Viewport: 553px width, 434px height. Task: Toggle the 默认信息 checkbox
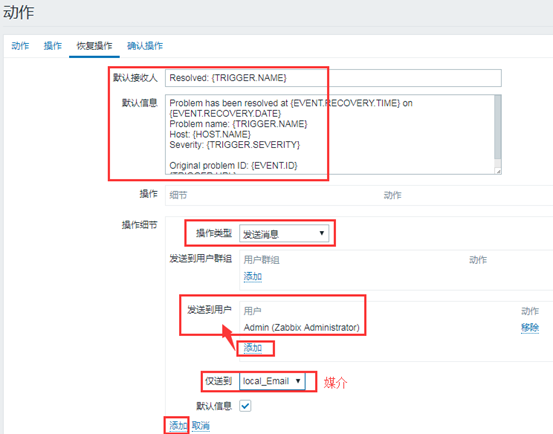(x=245, y=406)
